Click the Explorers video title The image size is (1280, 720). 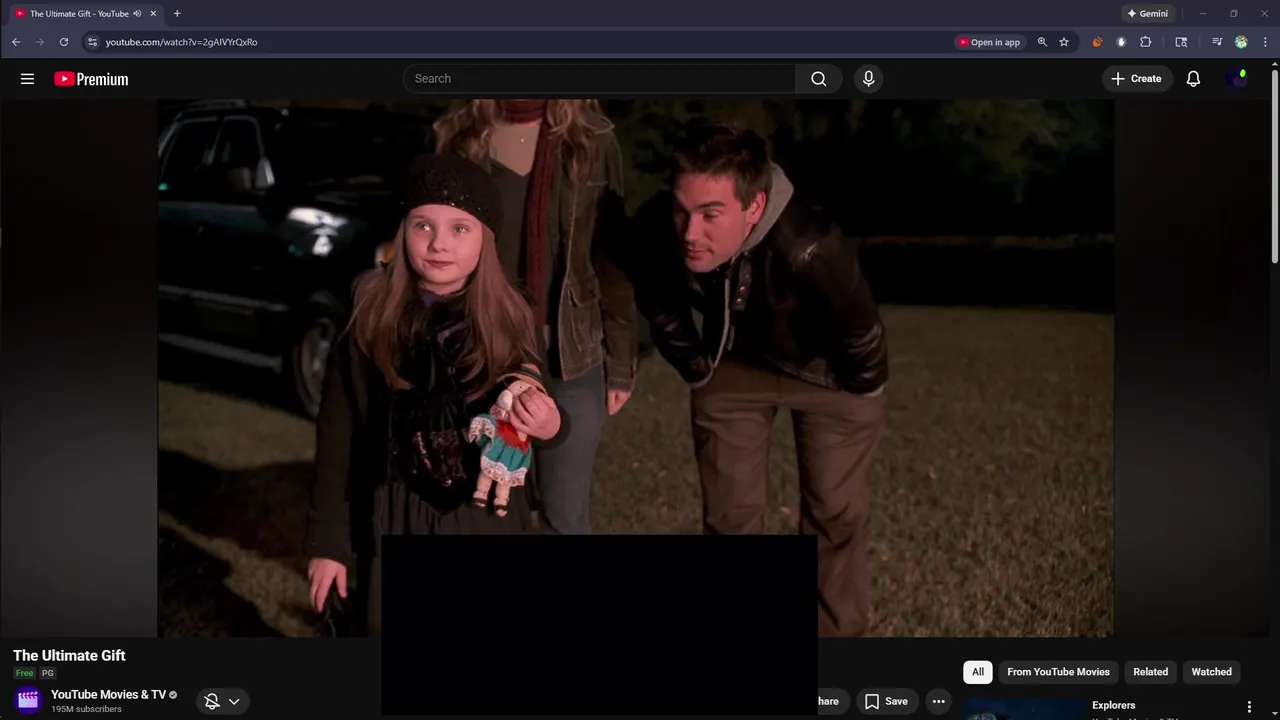(x=1113, y=705)
